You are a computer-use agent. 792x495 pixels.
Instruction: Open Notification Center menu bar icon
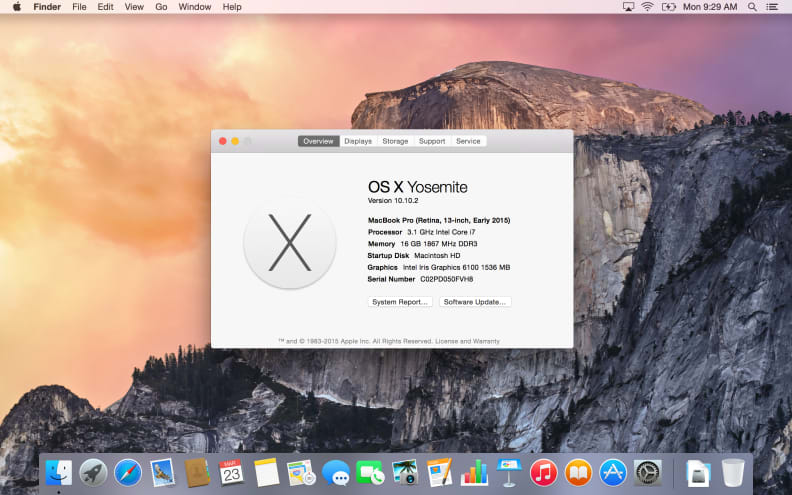coord(772,7)
